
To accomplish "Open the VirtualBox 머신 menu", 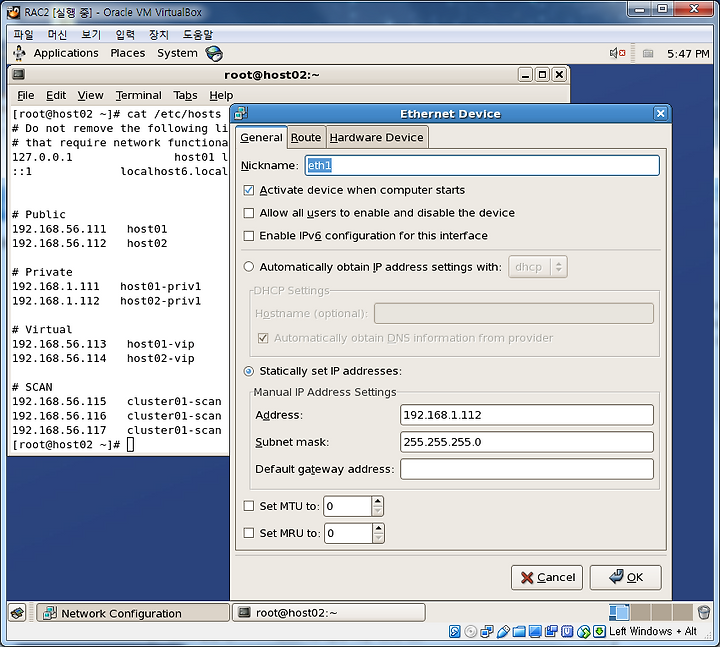I will [57, 34].
